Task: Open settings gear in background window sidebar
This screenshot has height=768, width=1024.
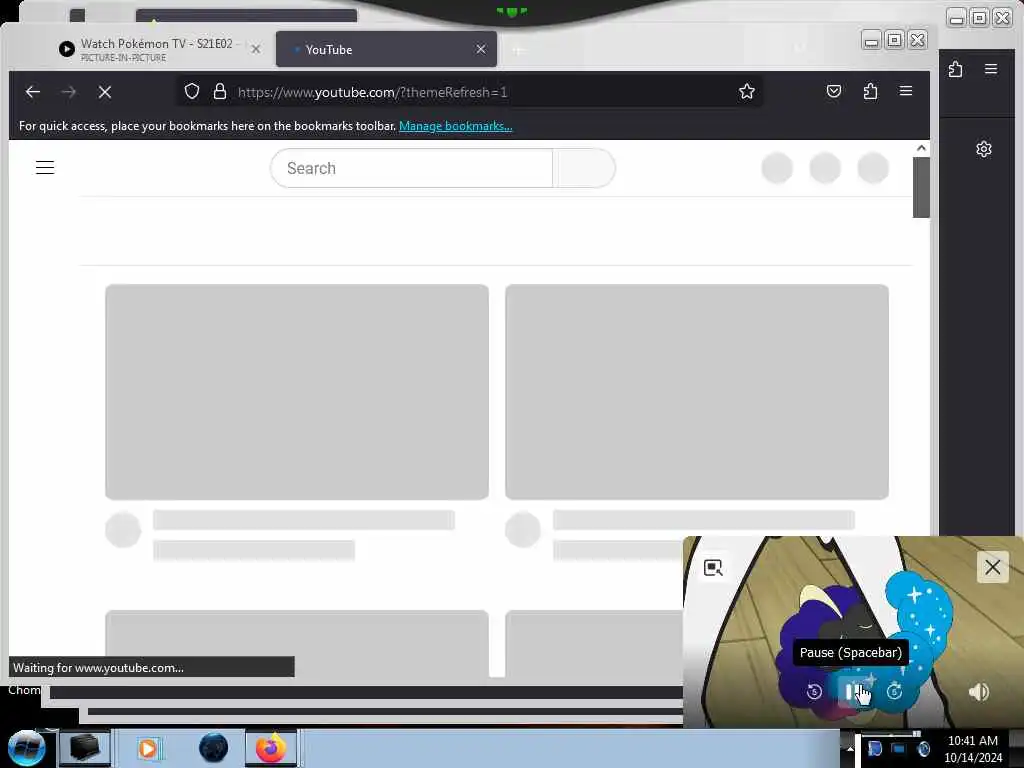Action: coord(984,149)
